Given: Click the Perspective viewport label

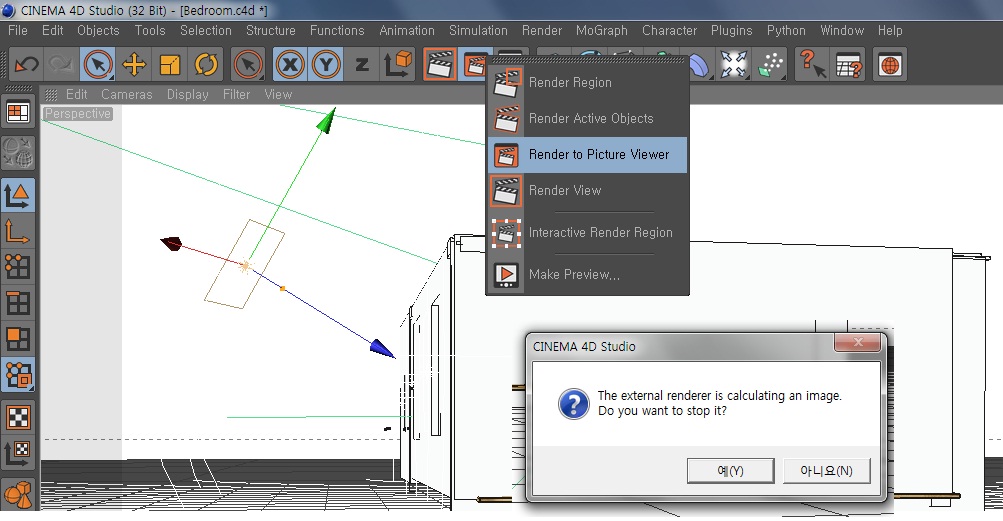Looking at the screenshot, I should (x=77, y=113).
